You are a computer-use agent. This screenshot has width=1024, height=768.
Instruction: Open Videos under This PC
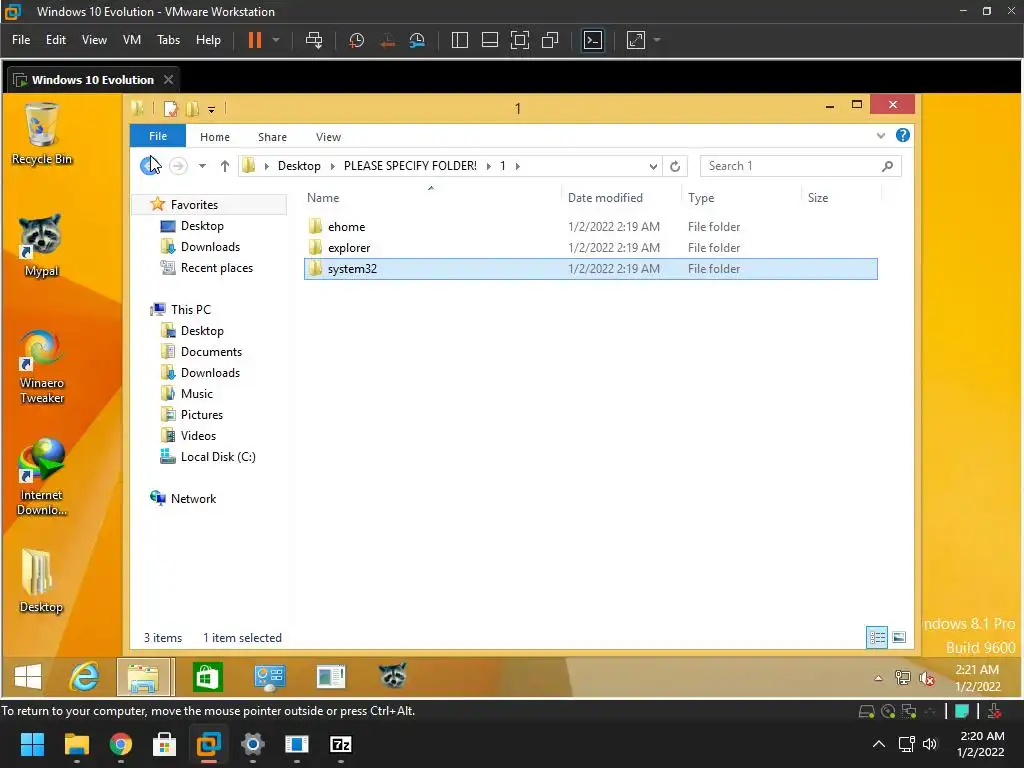198,436
